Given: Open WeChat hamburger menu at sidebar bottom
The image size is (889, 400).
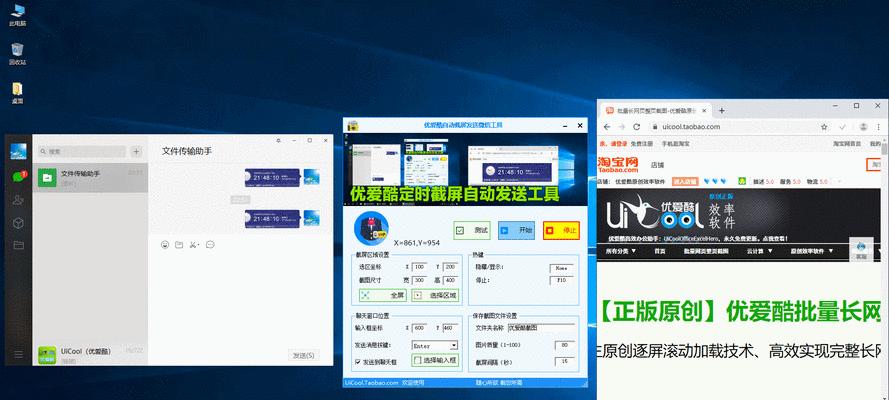Looking at the screenshot, I should pos(18,354).
